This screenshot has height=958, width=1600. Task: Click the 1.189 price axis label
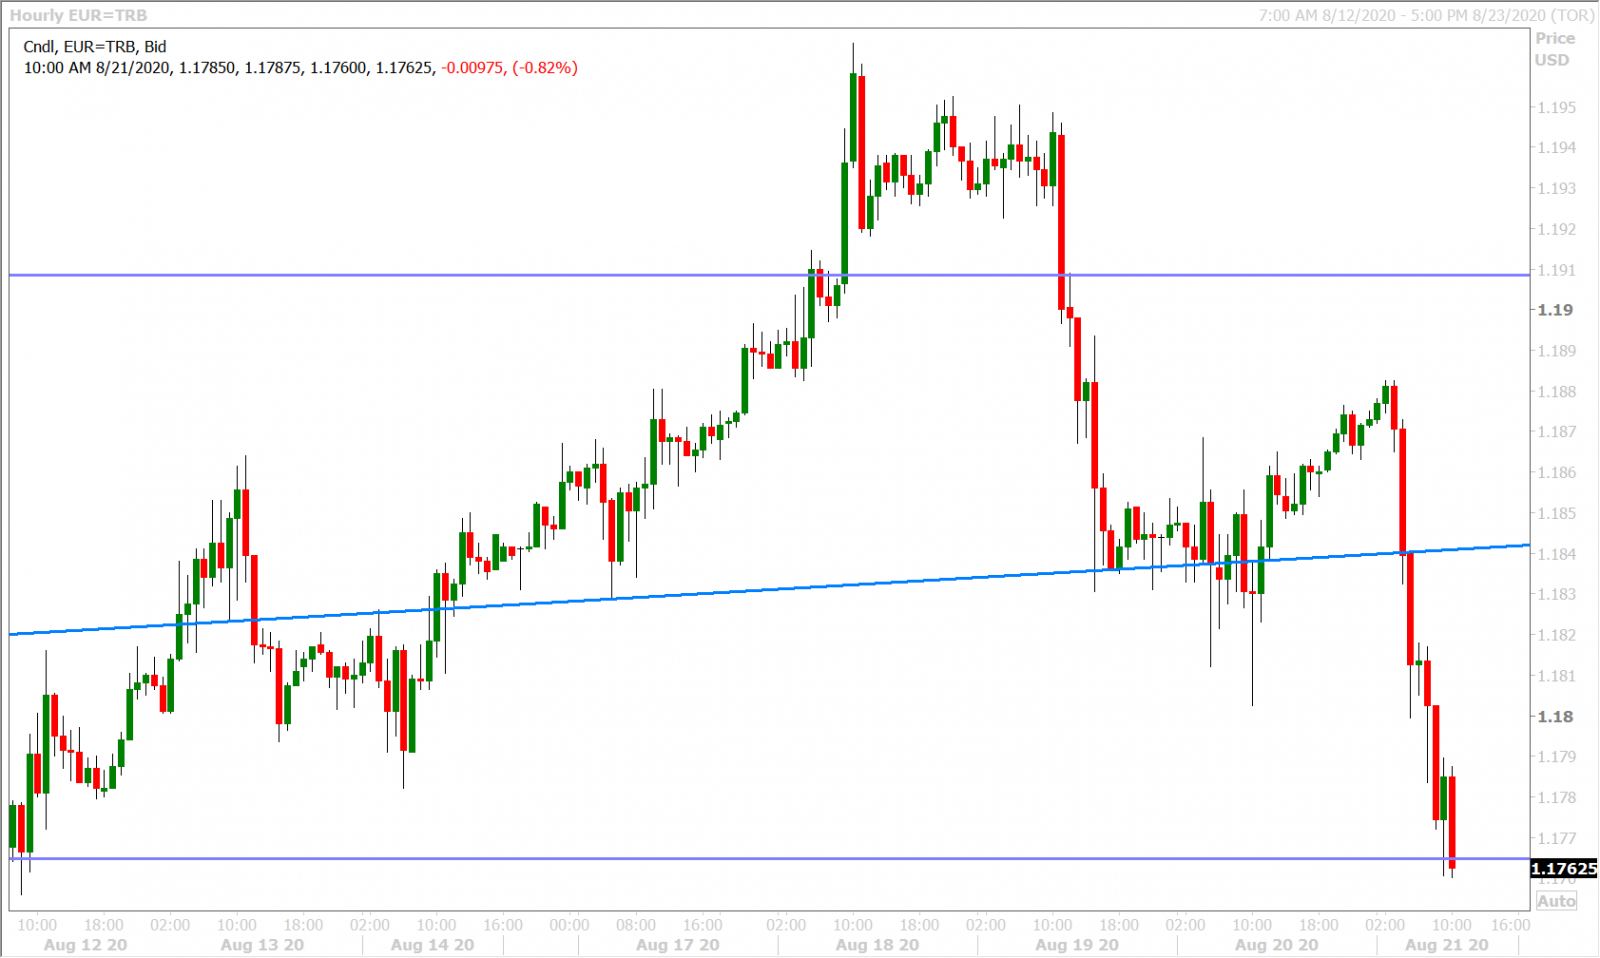[1557, 351]
